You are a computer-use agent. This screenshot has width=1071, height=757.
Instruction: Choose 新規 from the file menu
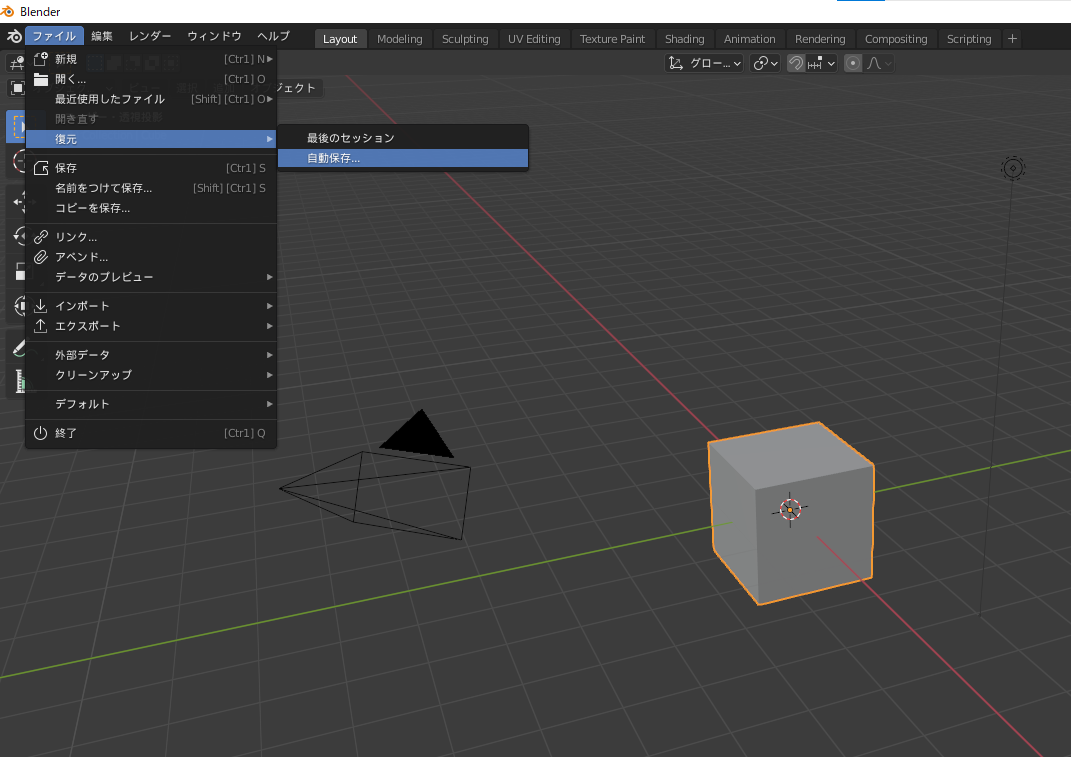[151, 59]
